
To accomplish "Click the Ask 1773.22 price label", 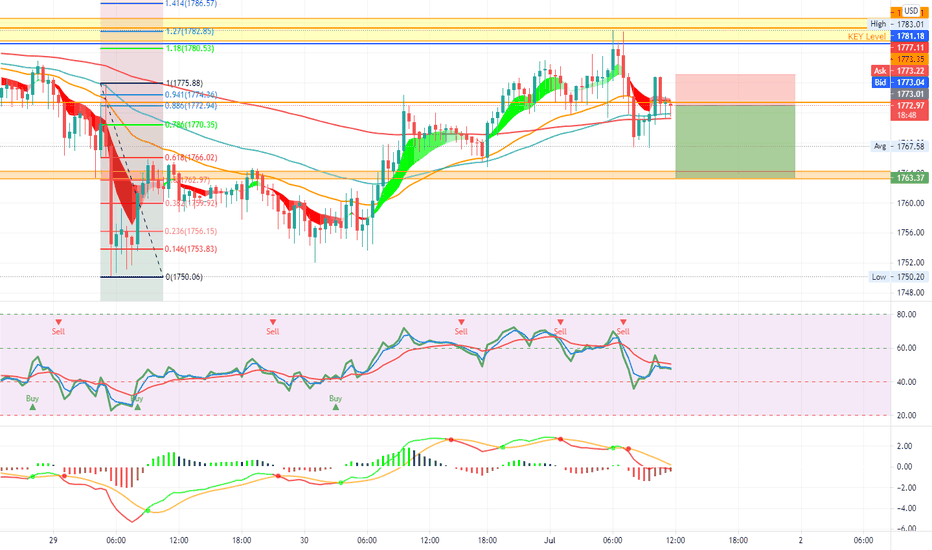I will pyautogui.click(x=899, y=71).
